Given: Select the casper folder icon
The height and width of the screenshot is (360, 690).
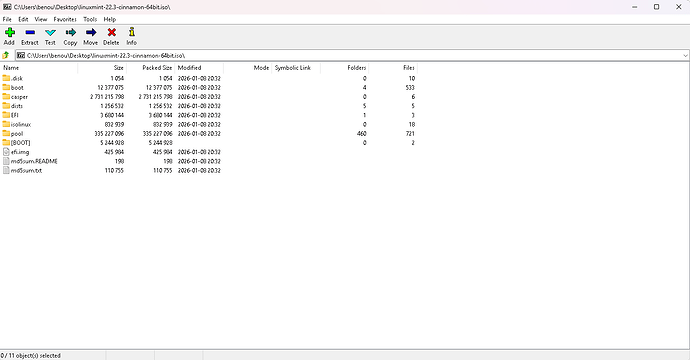Looking at the screenshot, I should tap(6, 97).
